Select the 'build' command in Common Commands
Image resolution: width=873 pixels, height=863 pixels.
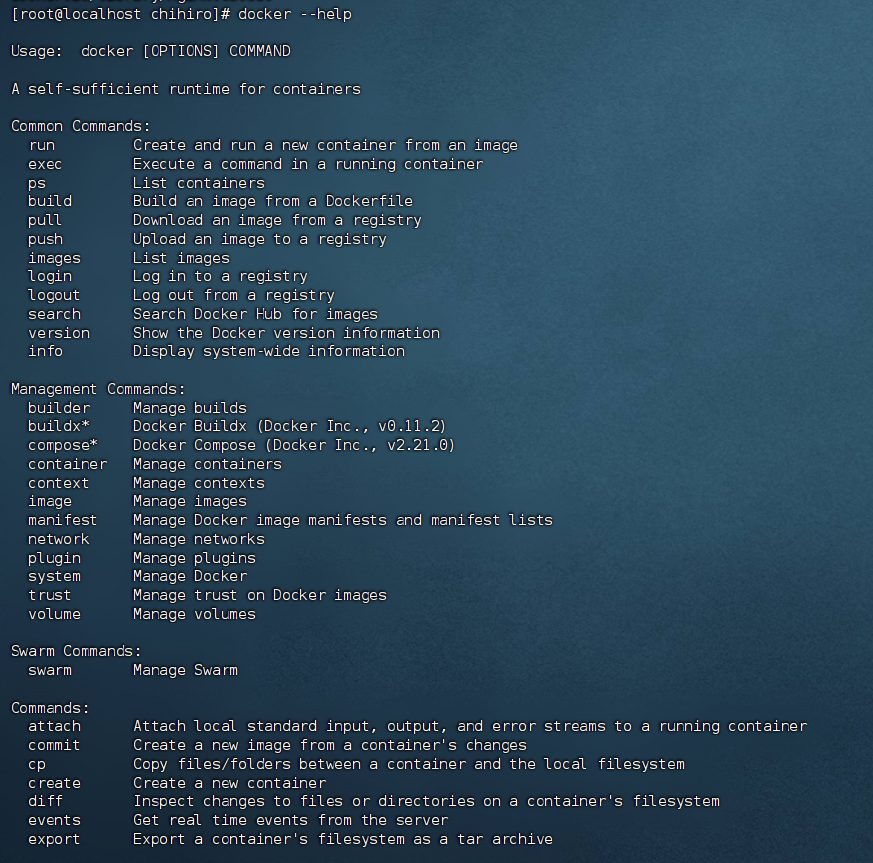pos(50,201)
